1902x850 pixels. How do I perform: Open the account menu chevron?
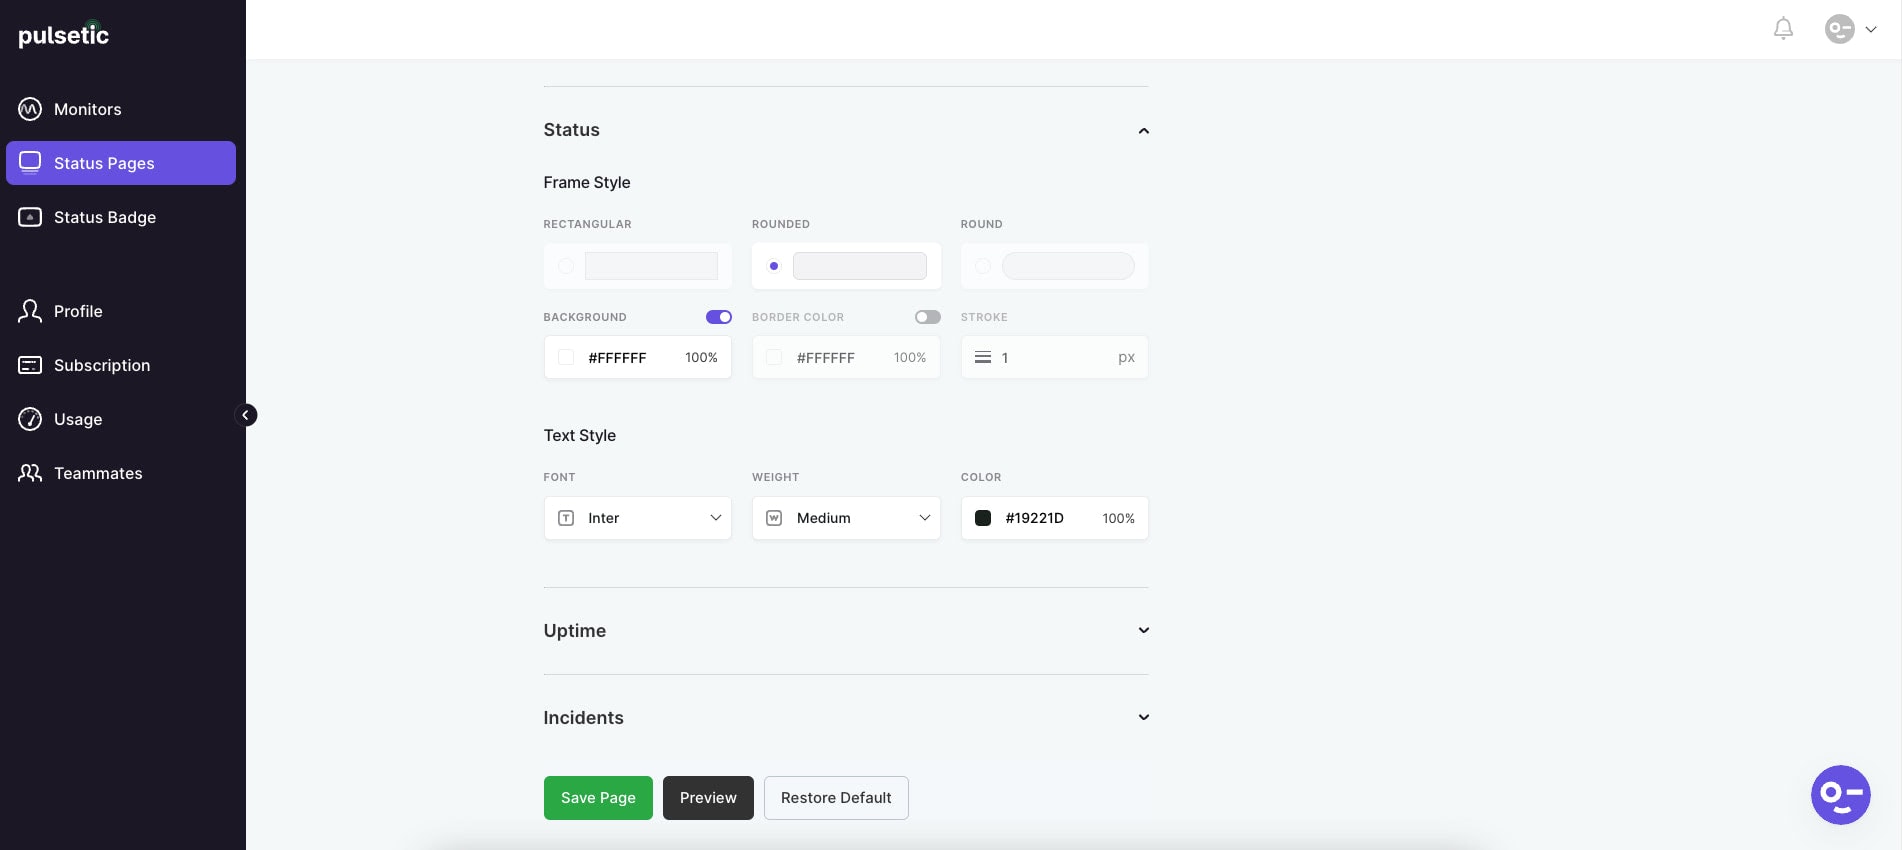(x=1871, y=29)
